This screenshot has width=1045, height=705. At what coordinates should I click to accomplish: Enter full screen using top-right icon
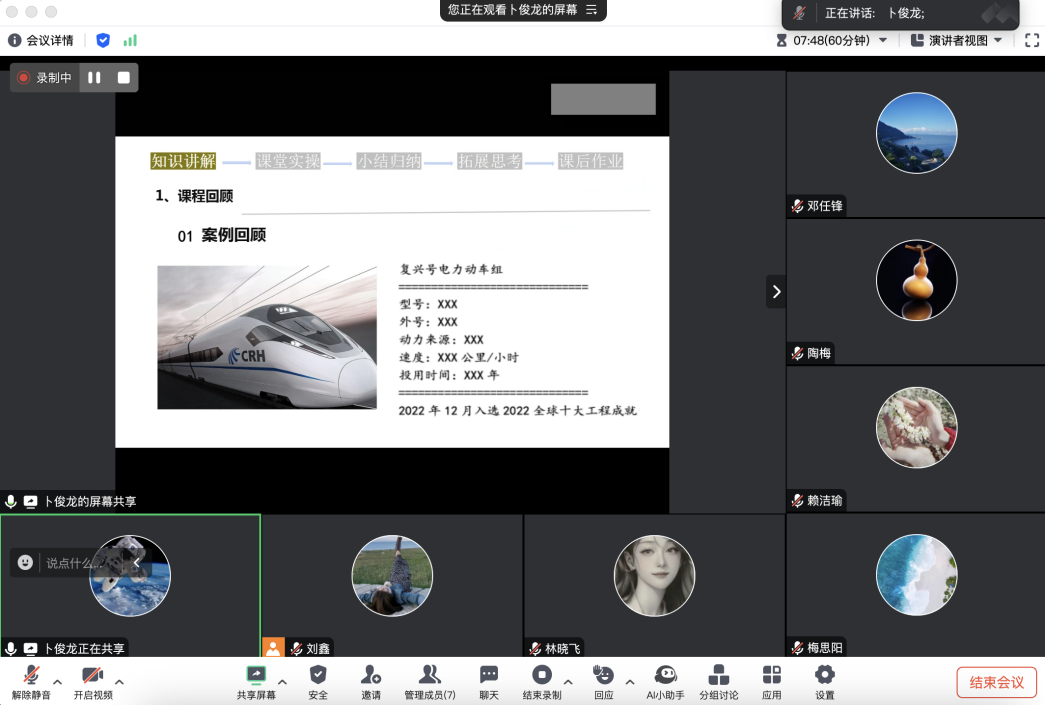point(1032,40)
